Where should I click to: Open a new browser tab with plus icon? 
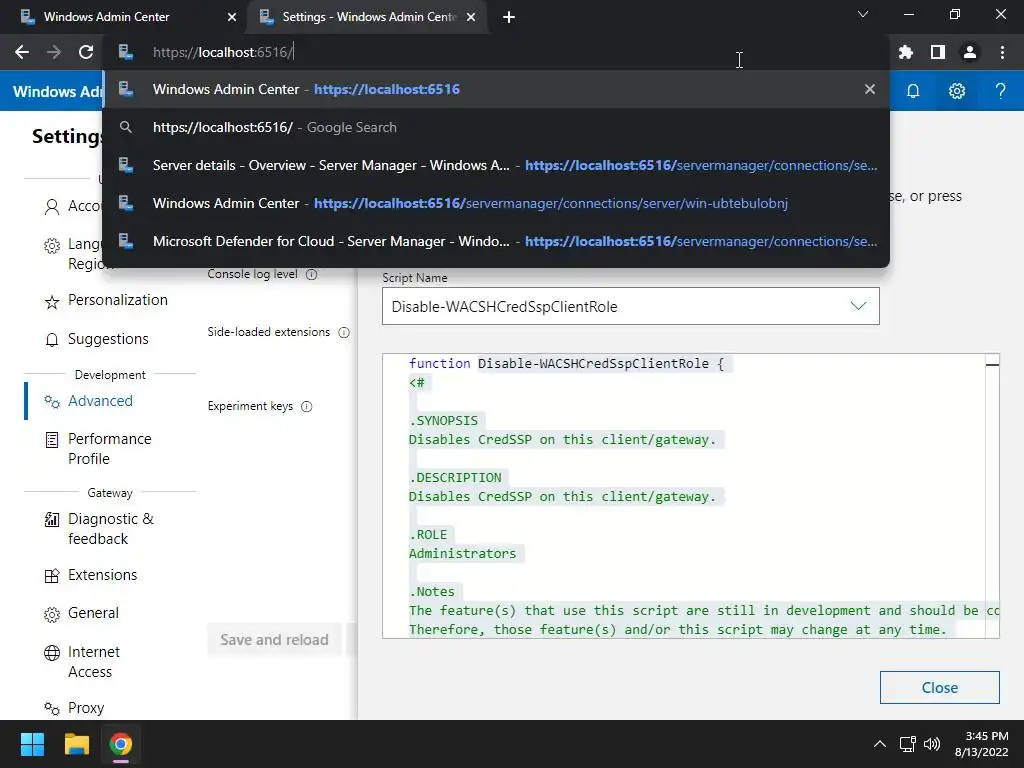pos(509,17)
